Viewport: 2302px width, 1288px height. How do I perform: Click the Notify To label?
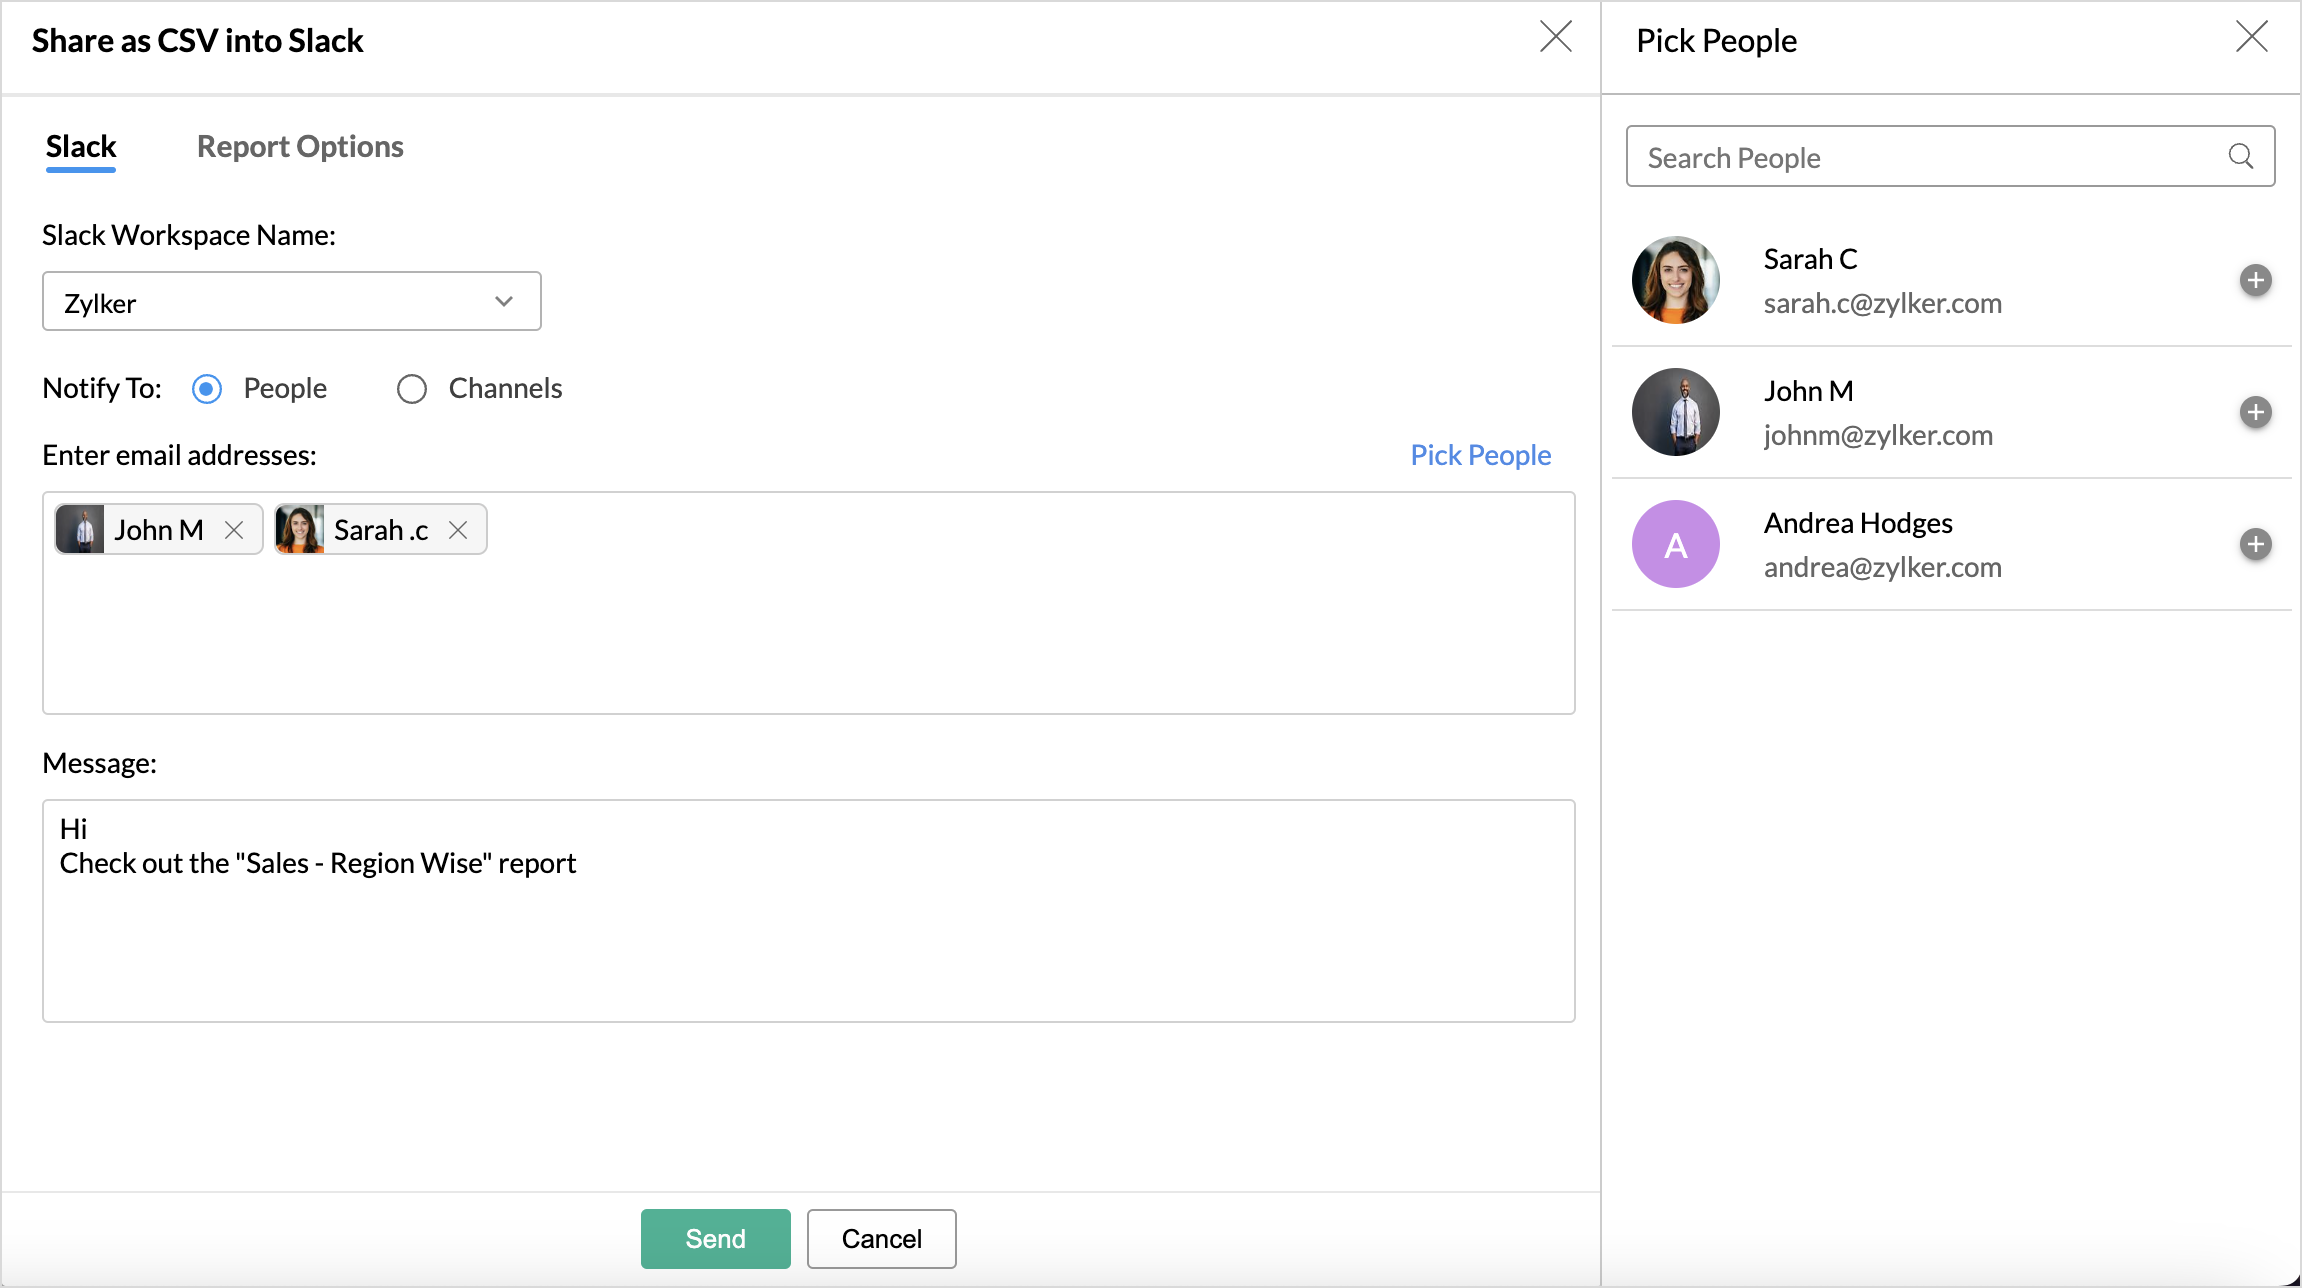pyautogui.click(x=102, y=388)
